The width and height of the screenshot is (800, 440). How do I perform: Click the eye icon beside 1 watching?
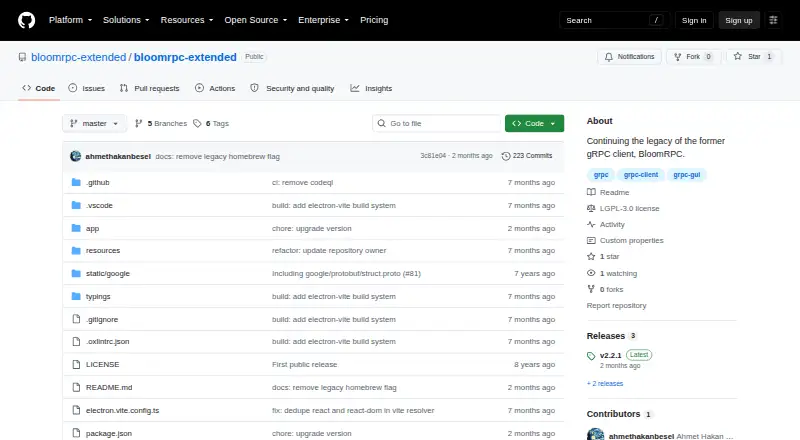(591, 273)
